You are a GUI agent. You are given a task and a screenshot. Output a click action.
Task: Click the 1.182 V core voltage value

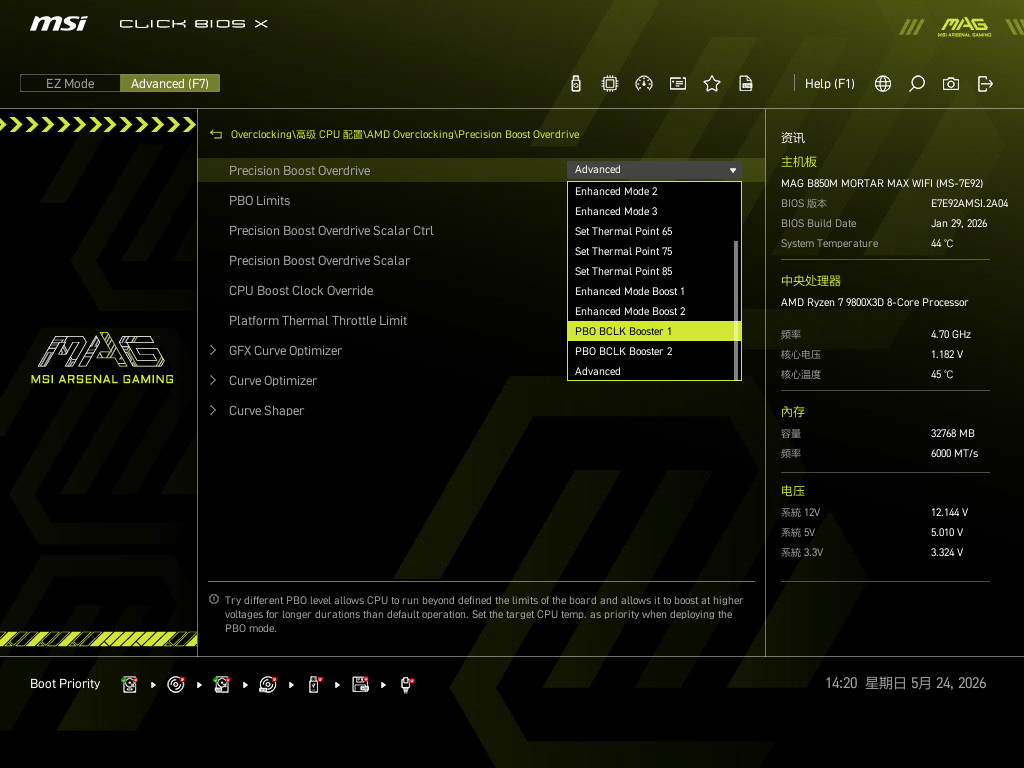(947, 355)
